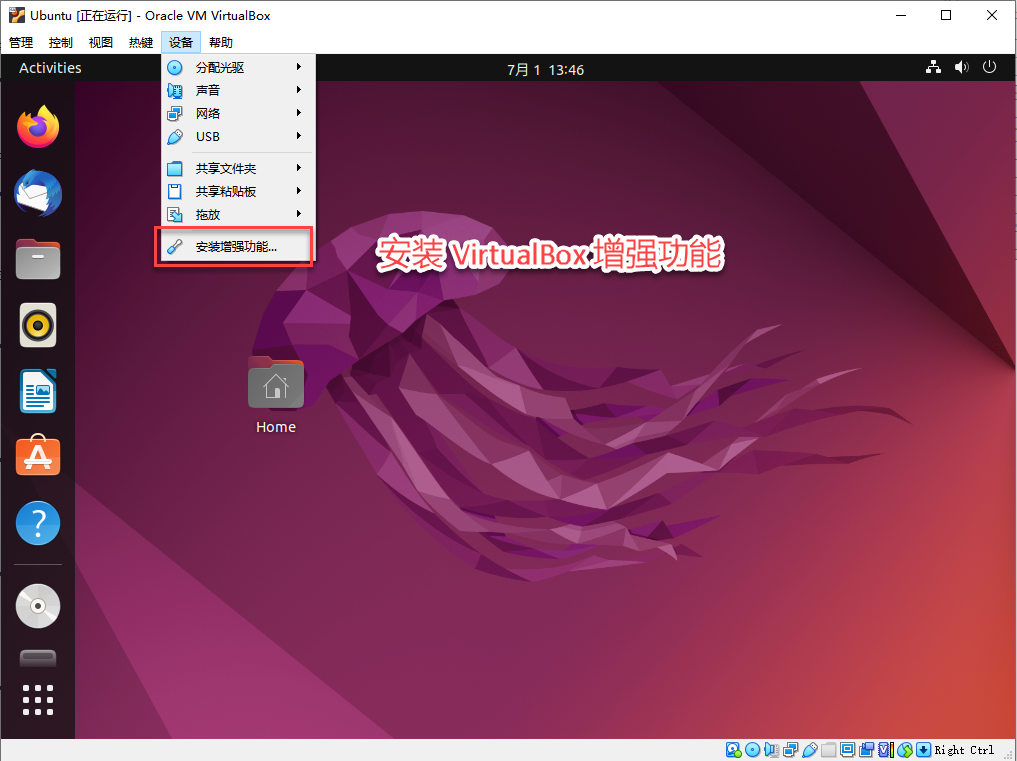Expand the USB submenu arrow

point(299,136)
